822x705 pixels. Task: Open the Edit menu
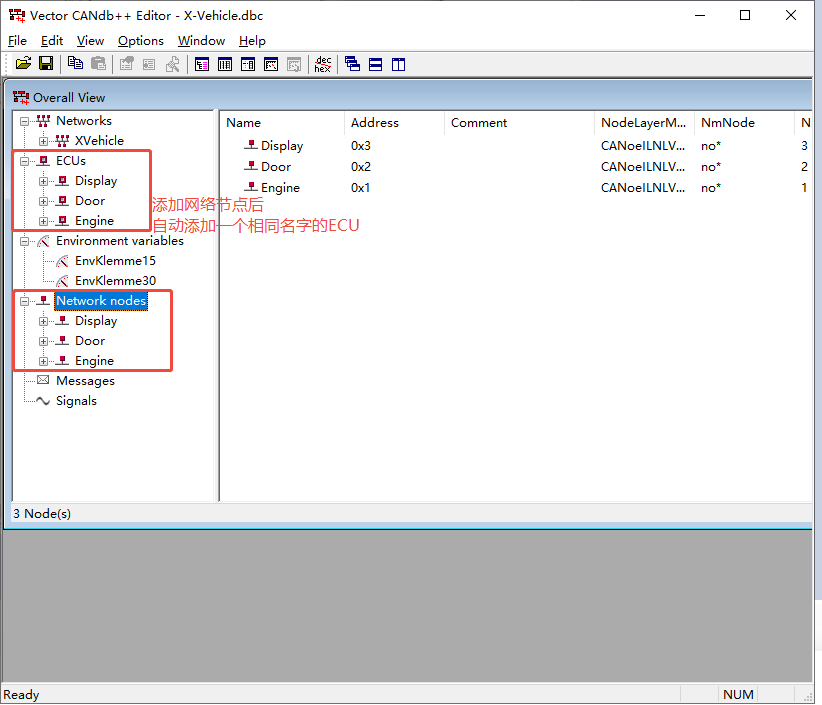point(52,40)
